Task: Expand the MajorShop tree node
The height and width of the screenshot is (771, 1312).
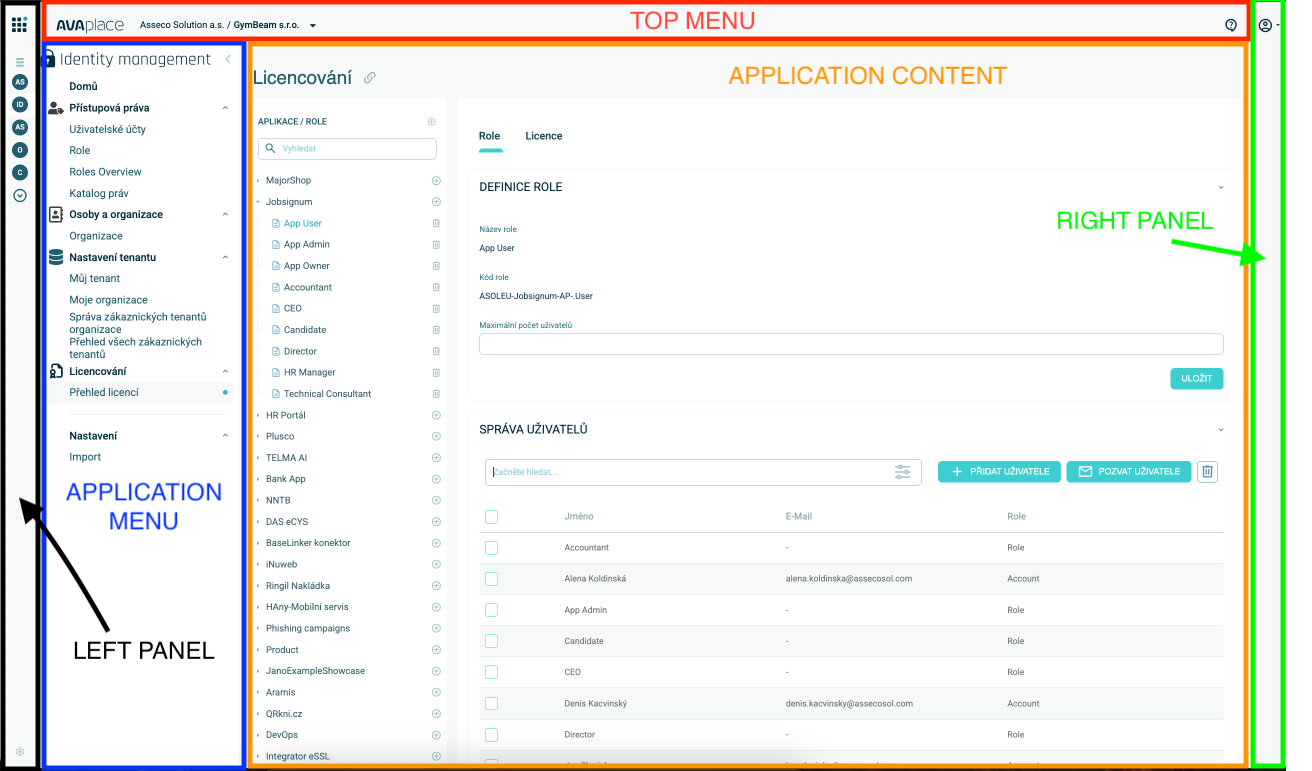Action: [258, 181]
